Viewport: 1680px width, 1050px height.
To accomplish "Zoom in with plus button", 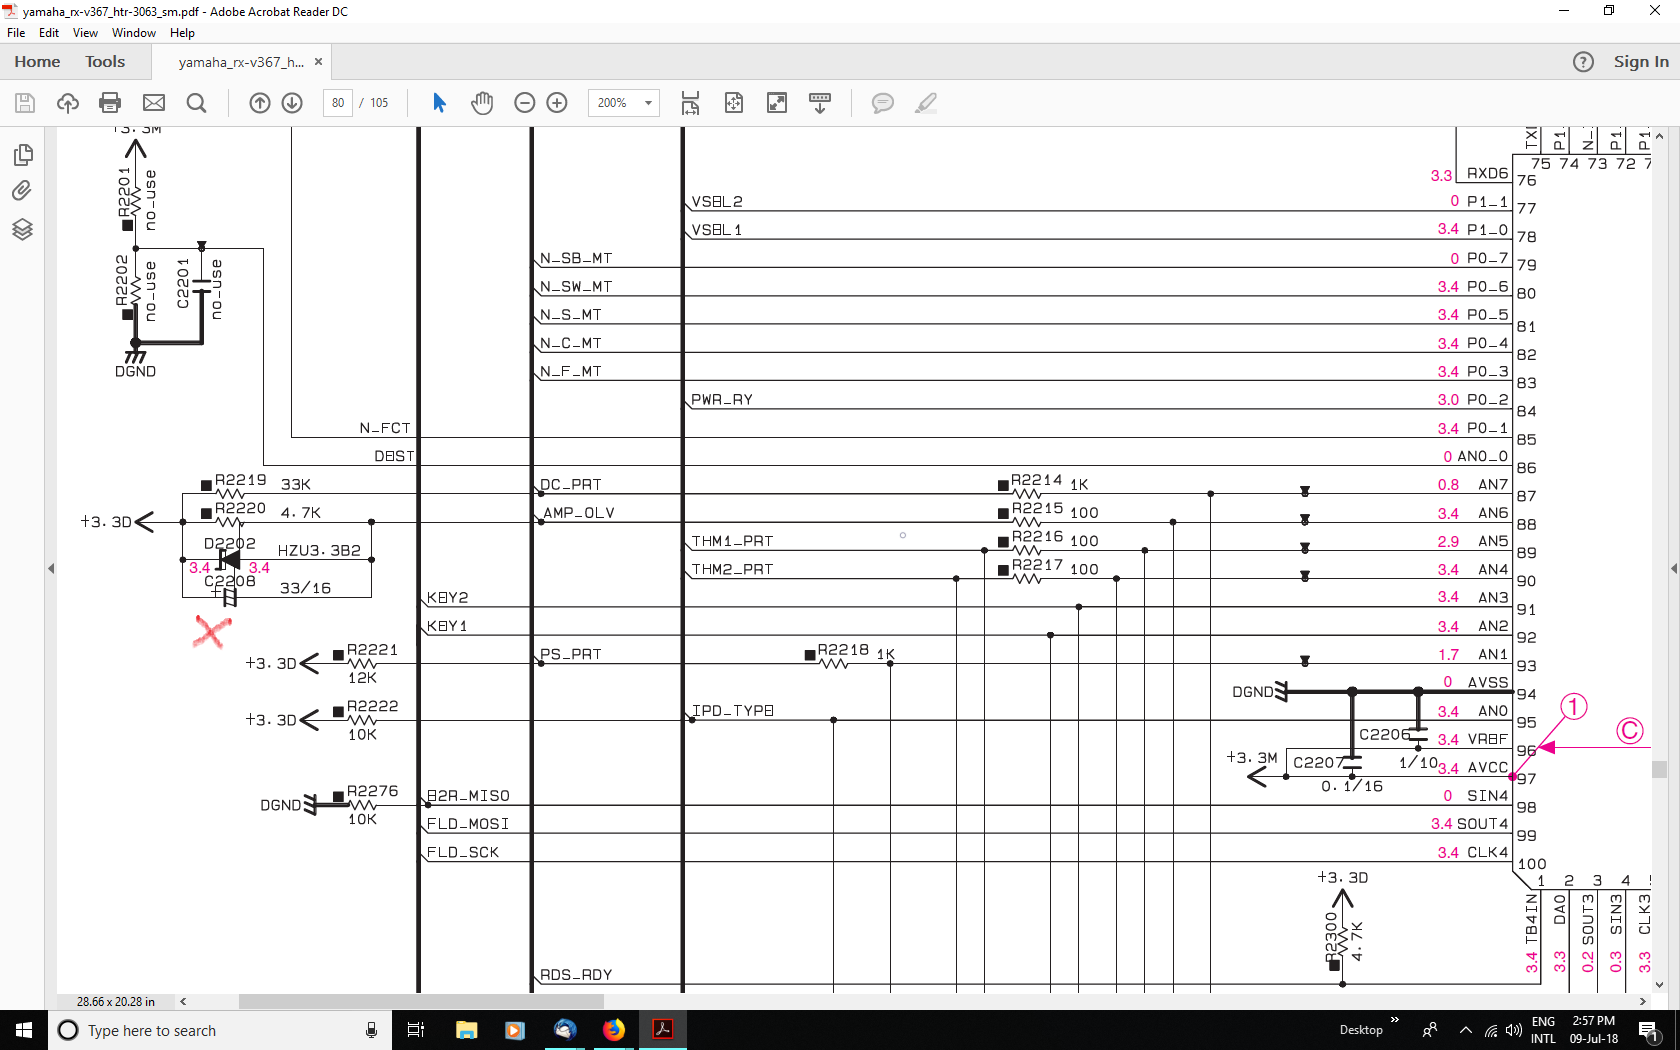I will tap(557, 103).
